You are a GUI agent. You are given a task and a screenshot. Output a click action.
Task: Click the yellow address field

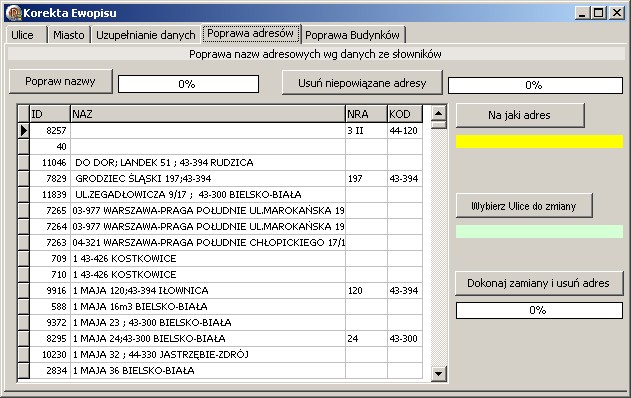click(x=539, y=141)
